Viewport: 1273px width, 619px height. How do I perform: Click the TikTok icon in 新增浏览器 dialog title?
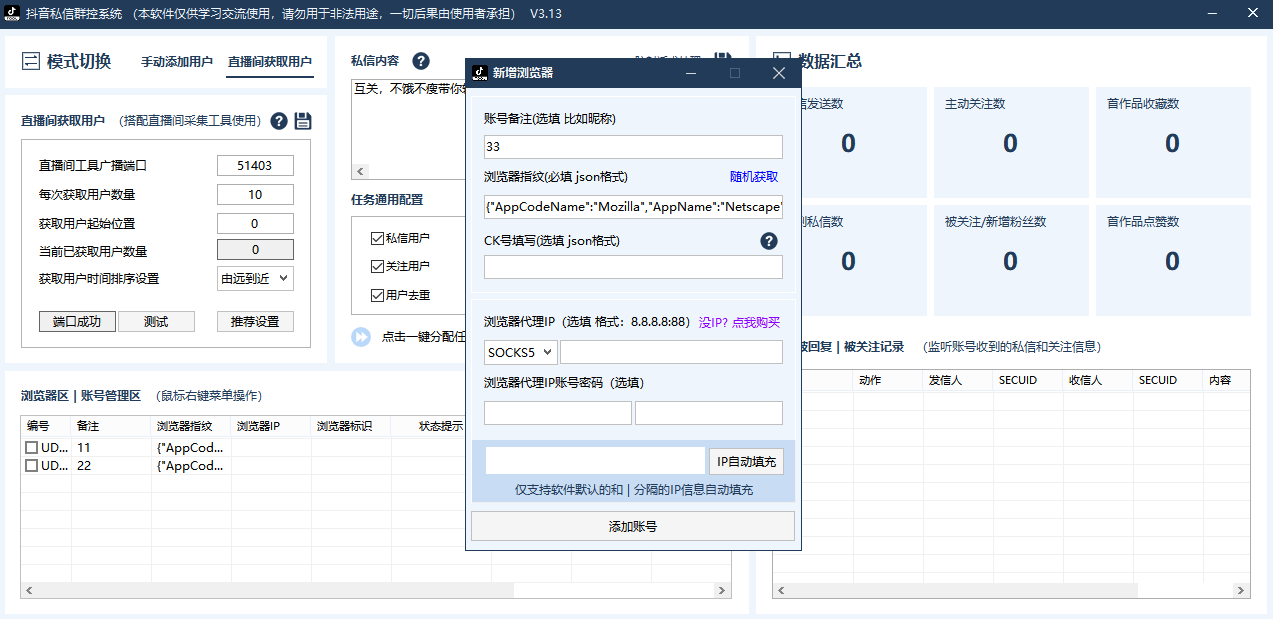click(x=480, y=73)
